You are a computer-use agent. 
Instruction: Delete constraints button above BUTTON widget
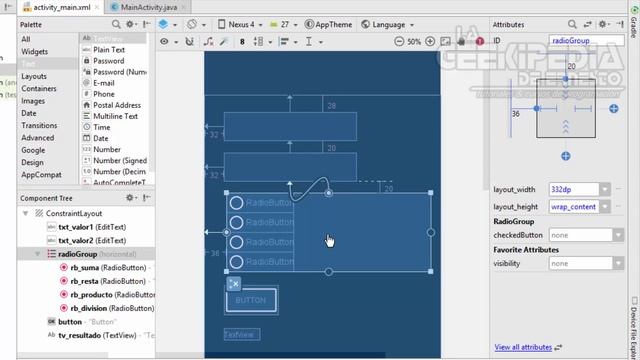[234, 284]
